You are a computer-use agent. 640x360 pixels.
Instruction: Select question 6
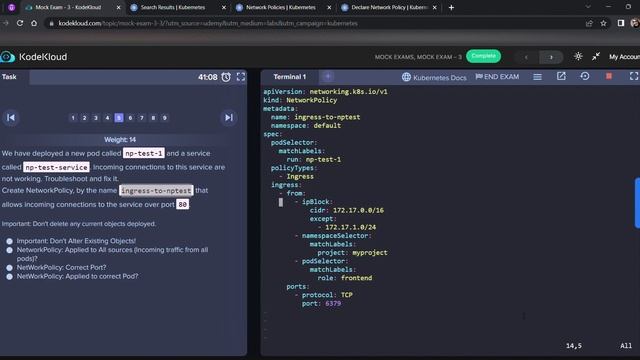130,118
